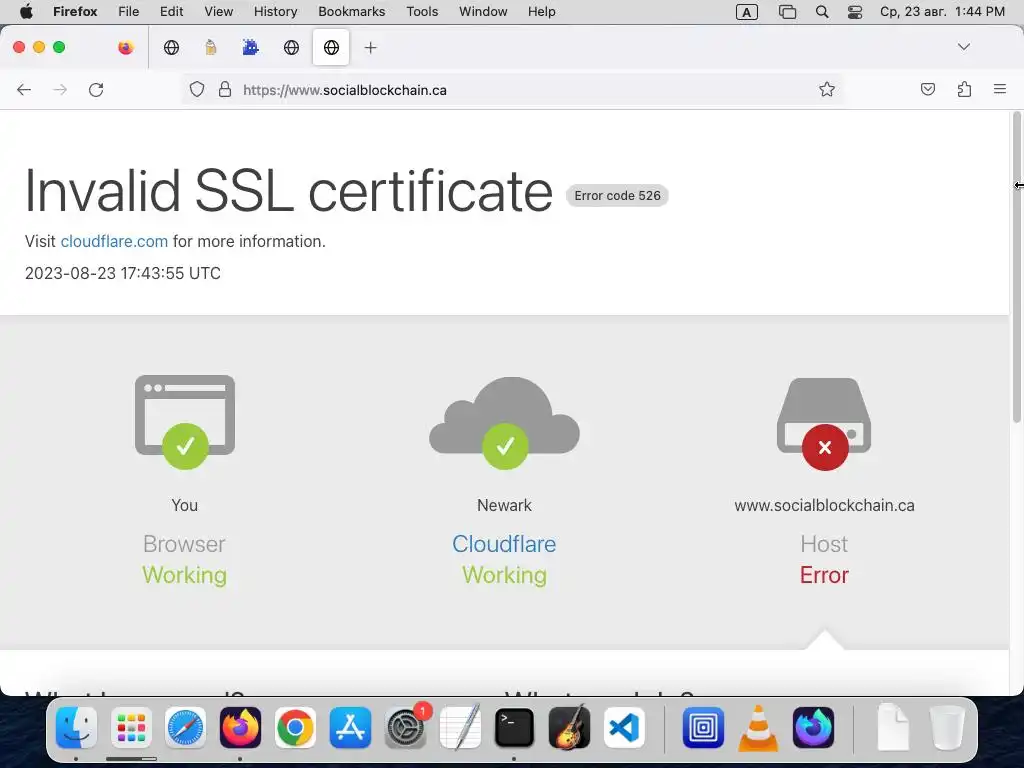This screenshot has width=1024, height=768.
Task: Save page to Pocket
Action: [x=927, y=89]
